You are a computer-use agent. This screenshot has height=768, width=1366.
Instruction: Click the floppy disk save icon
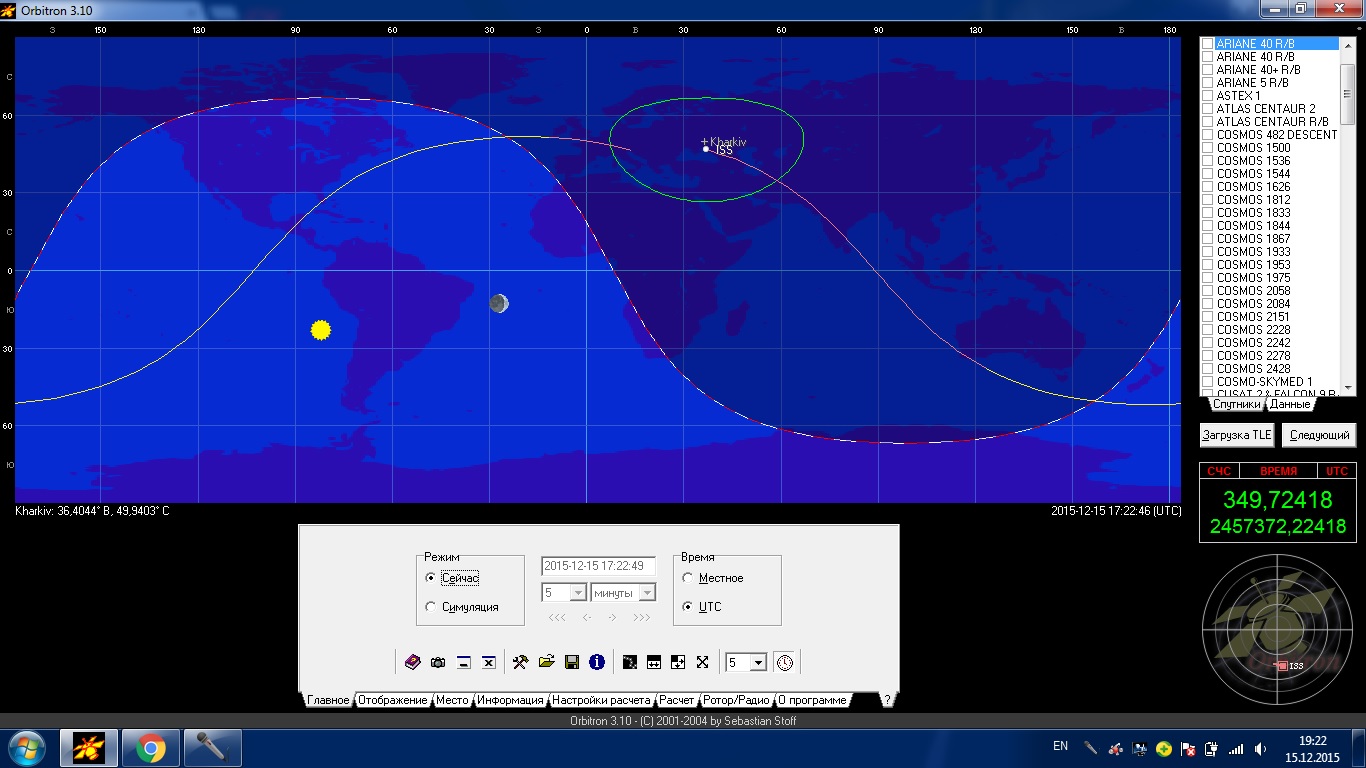pos(572,662)
